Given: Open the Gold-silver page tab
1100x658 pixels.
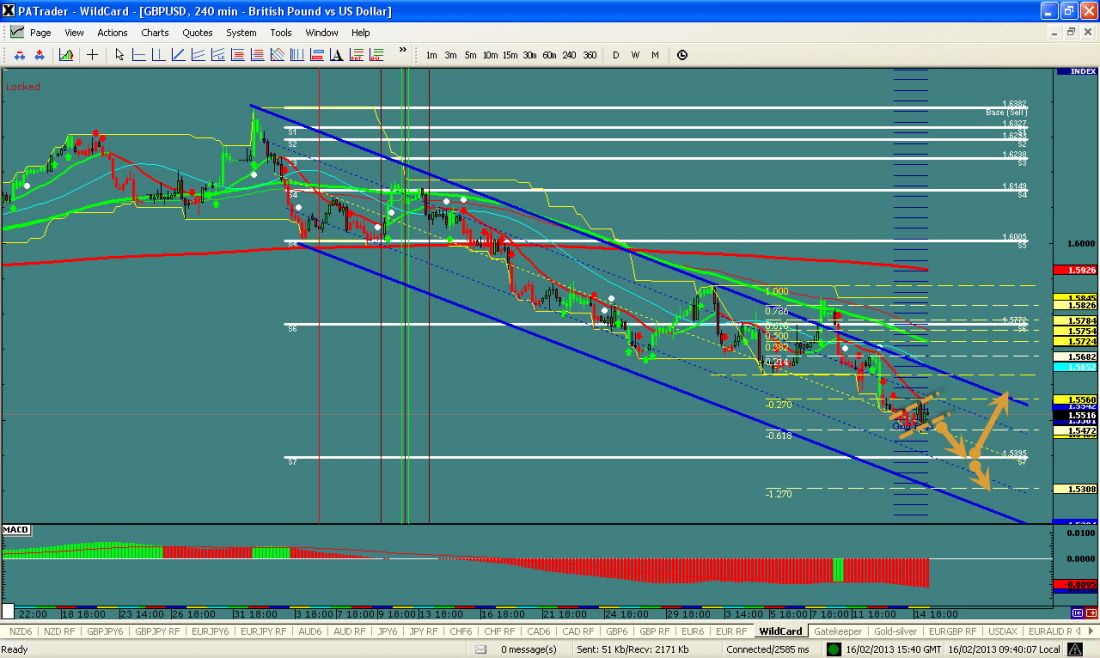Looking at the screenshot, I should click(x=897, y=631).
